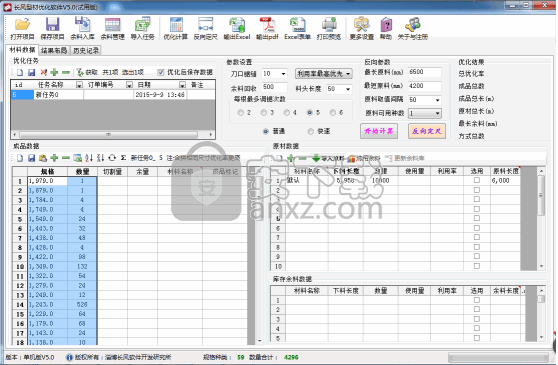Save project via the 保存项目 floppy icon
The image size is (558, 365).
pos(52,29)
